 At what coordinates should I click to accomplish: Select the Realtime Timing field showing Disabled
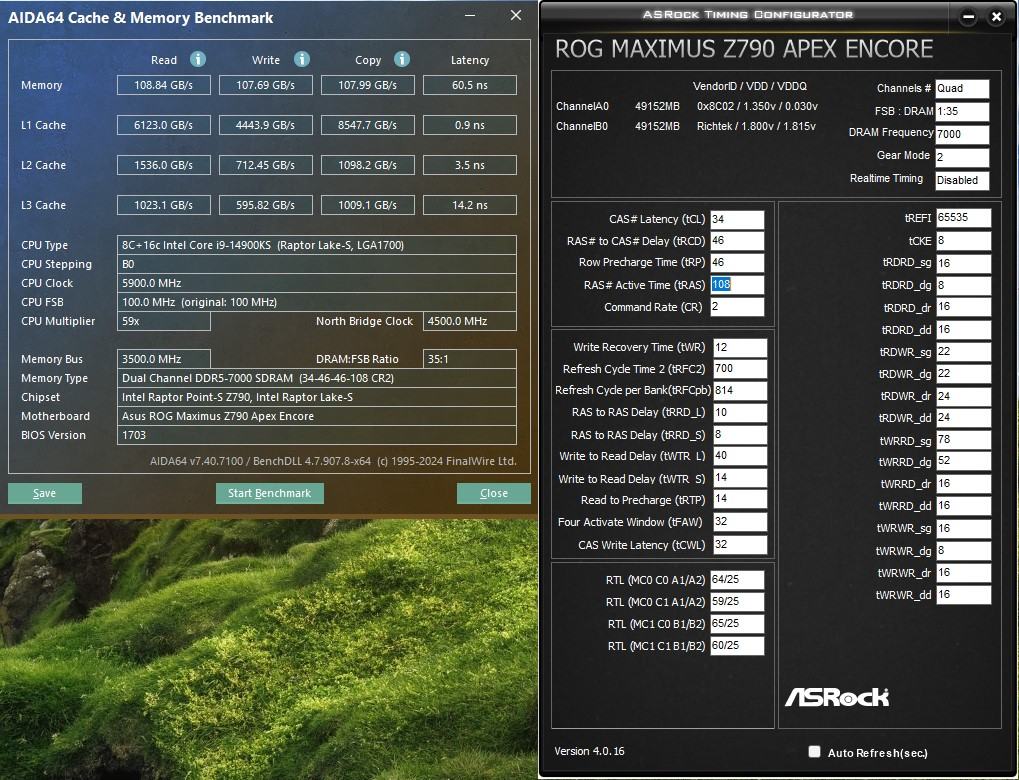[962, 180]
